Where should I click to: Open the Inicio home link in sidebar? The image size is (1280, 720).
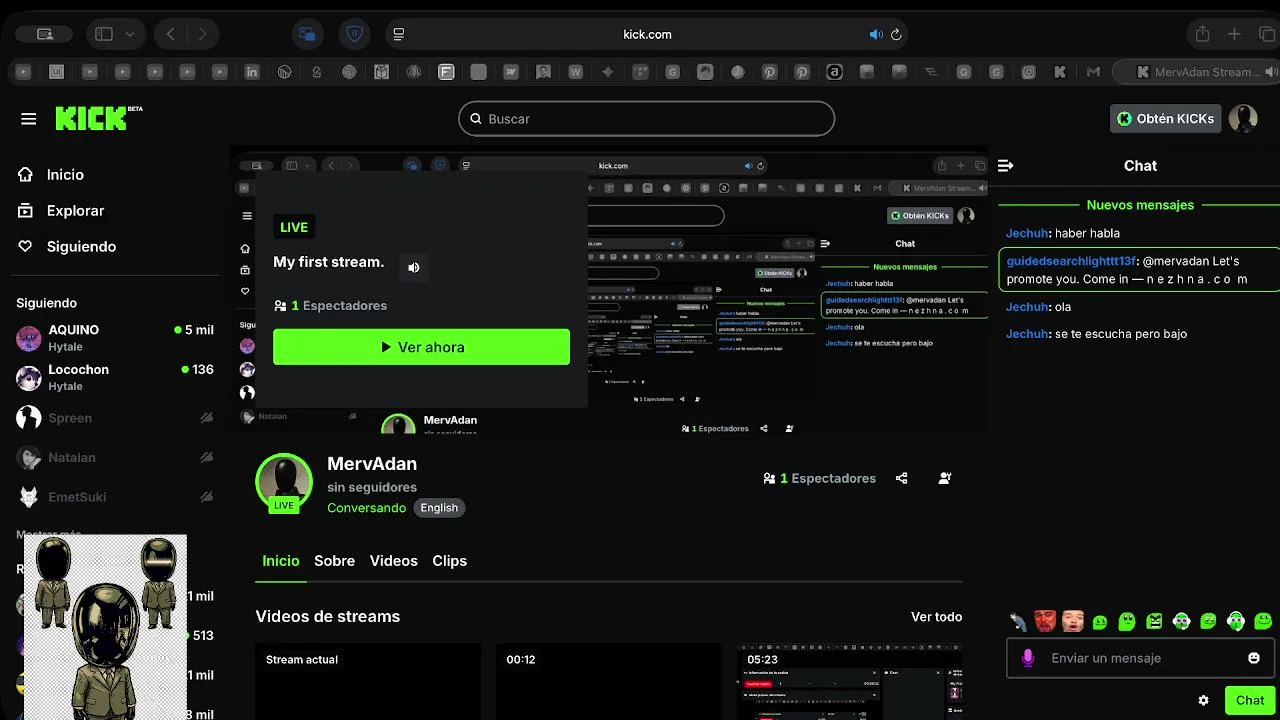point(51,174)
